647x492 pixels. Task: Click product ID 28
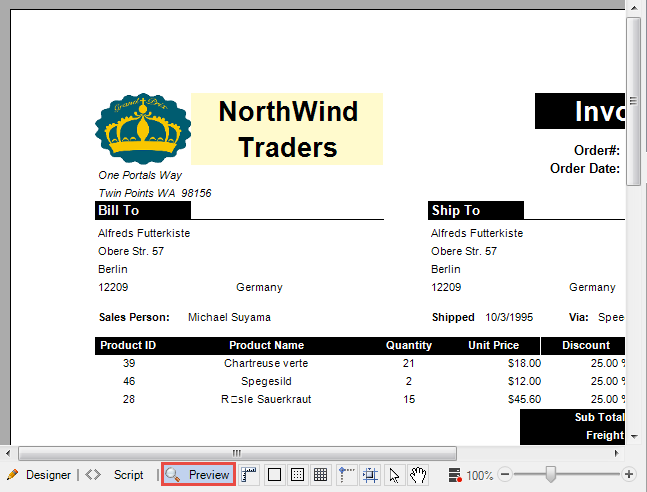pos(129,399)
